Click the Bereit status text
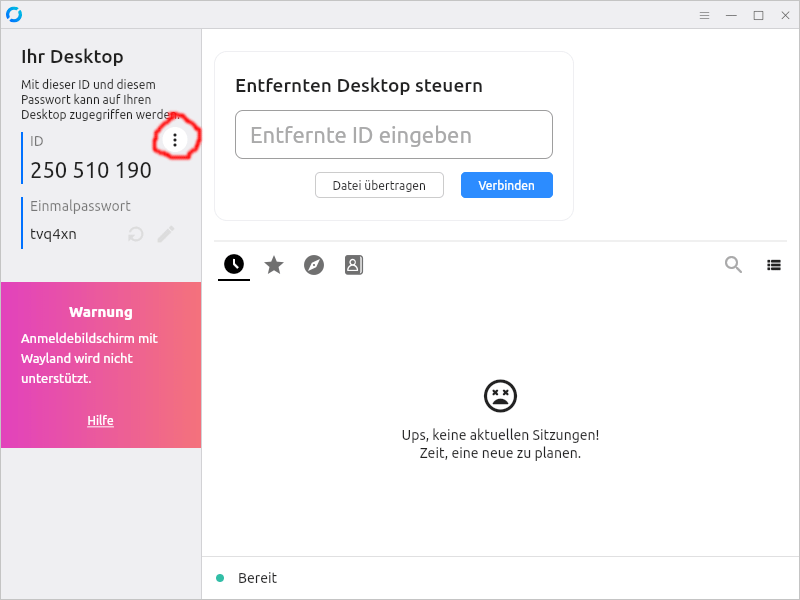This screenshot has height=600, width=800. [257, 578]
